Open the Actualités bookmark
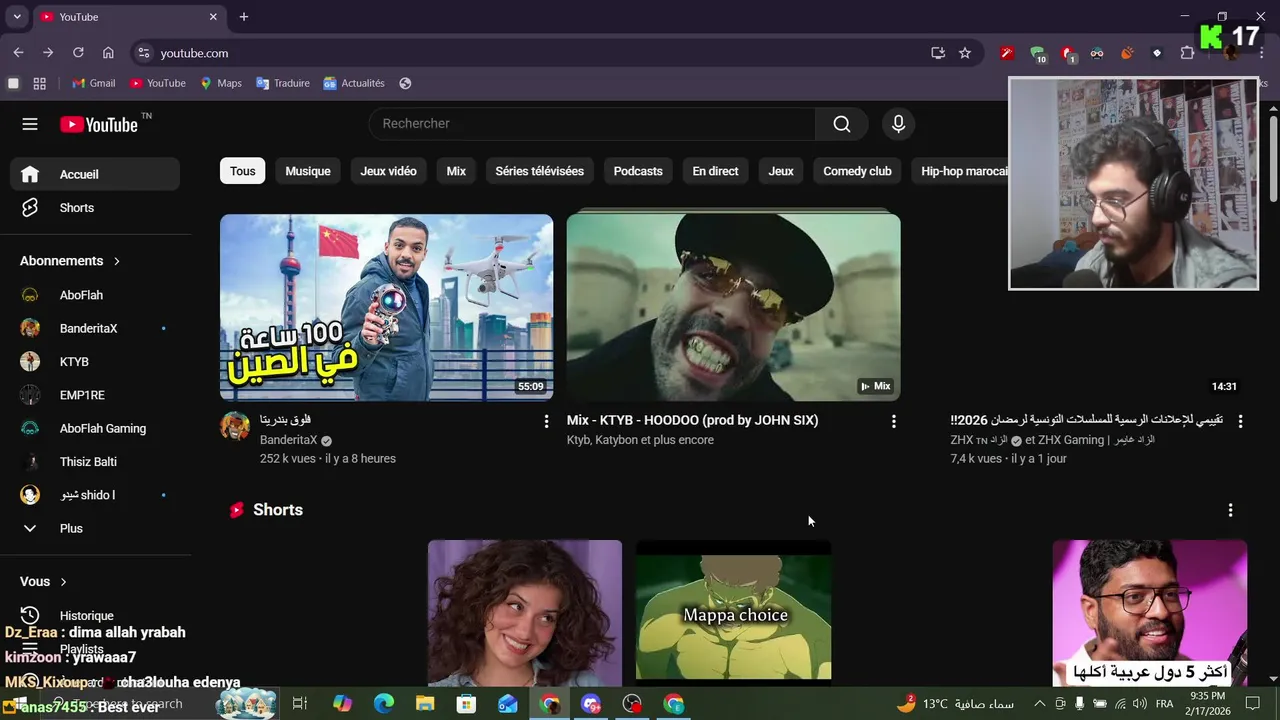 click(x=354, y=83)
